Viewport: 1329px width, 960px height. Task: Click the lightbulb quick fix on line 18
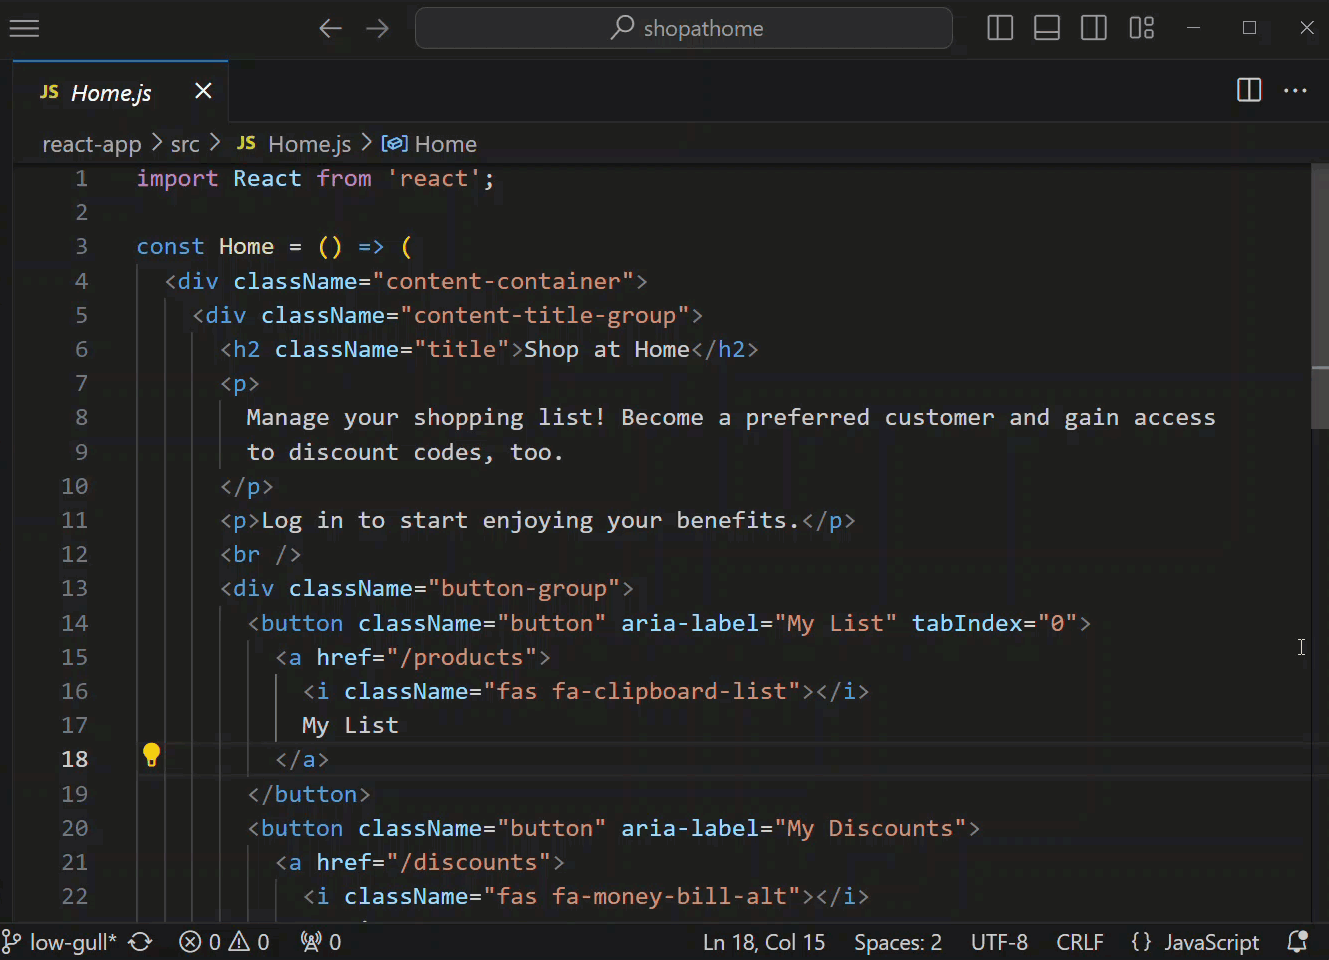pyautogui.click(x=151, y=754)
